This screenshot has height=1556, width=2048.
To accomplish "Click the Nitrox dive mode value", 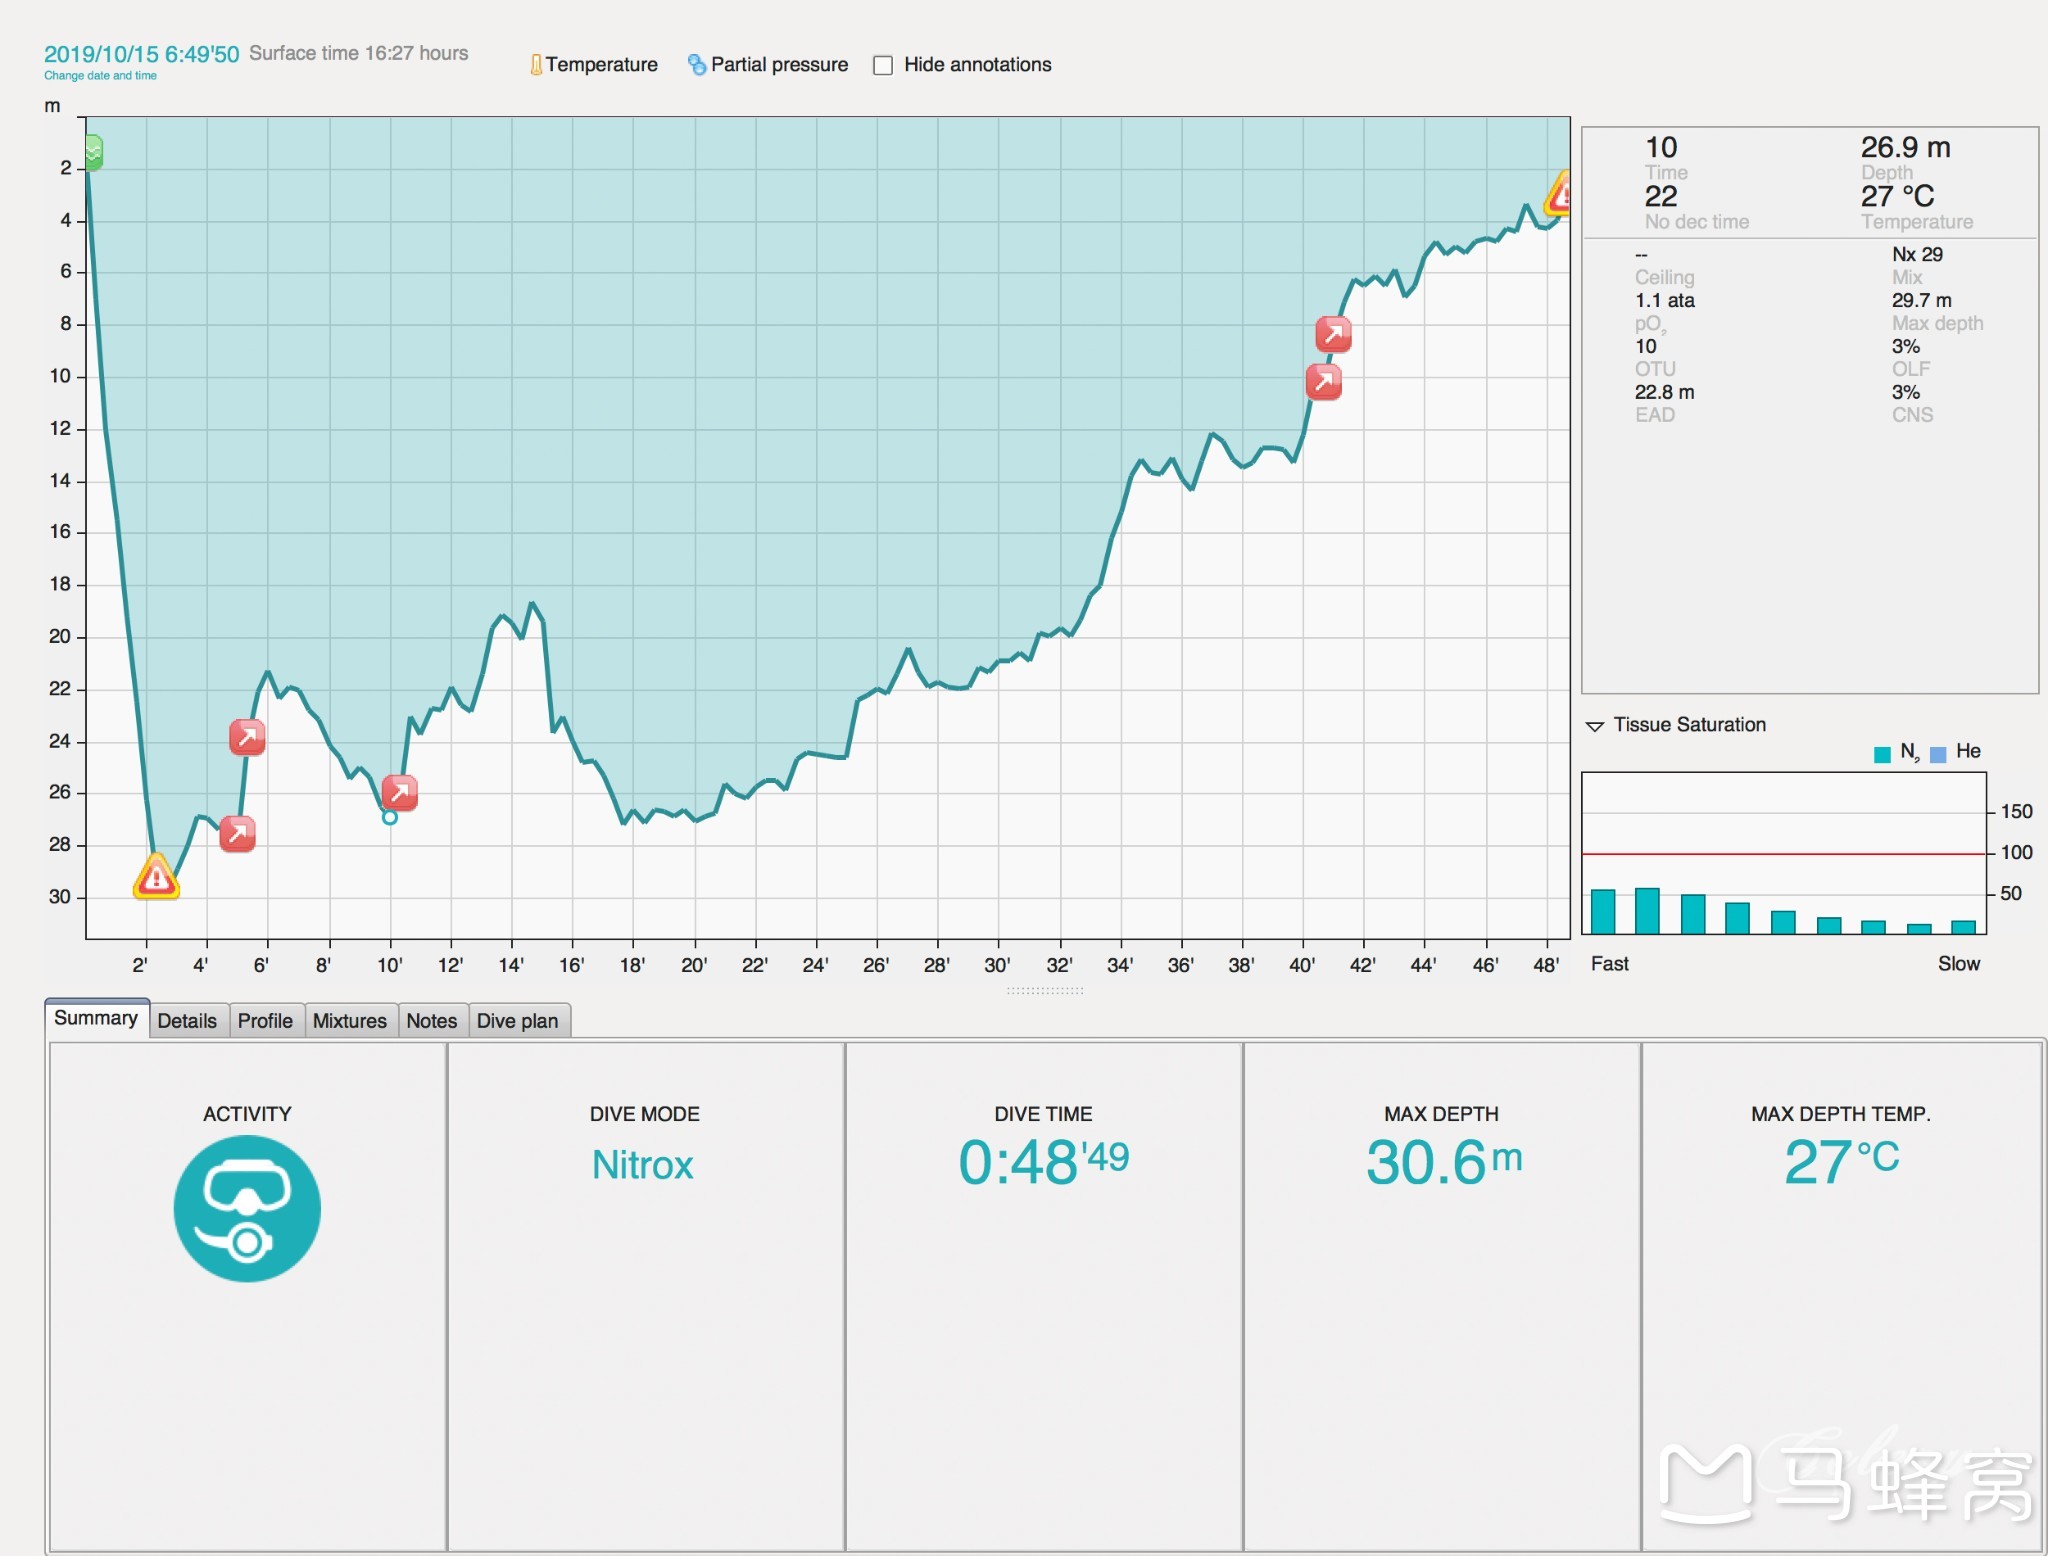I will pos(643,1165).
